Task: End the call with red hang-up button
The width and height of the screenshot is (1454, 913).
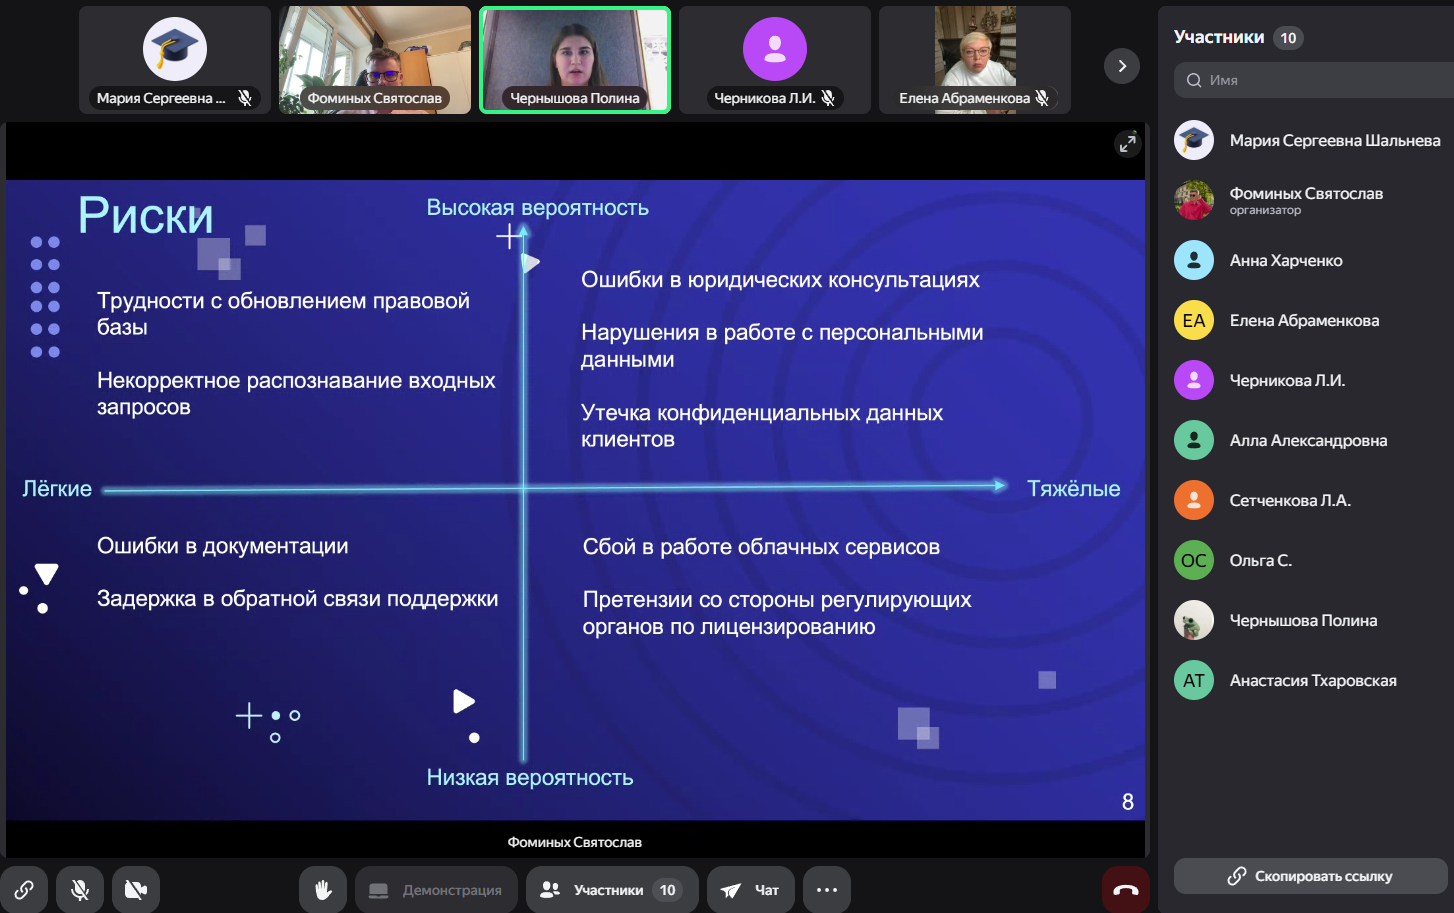Action: (1126, 890)
